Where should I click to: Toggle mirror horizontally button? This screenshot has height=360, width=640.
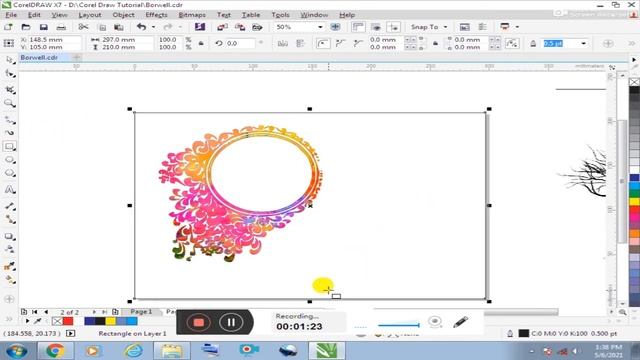pos(282,43)
